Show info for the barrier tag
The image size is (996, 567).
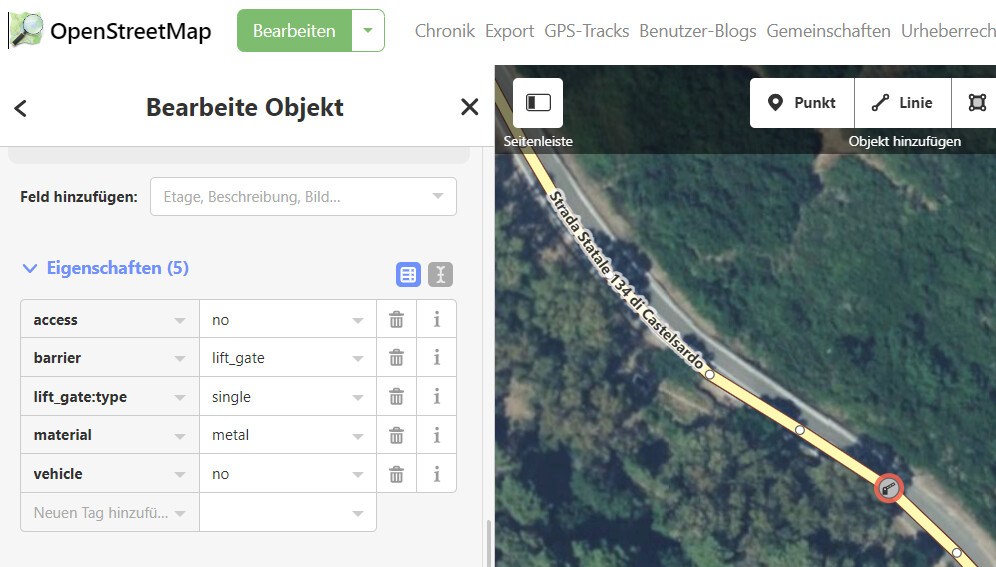coord(436,358)
